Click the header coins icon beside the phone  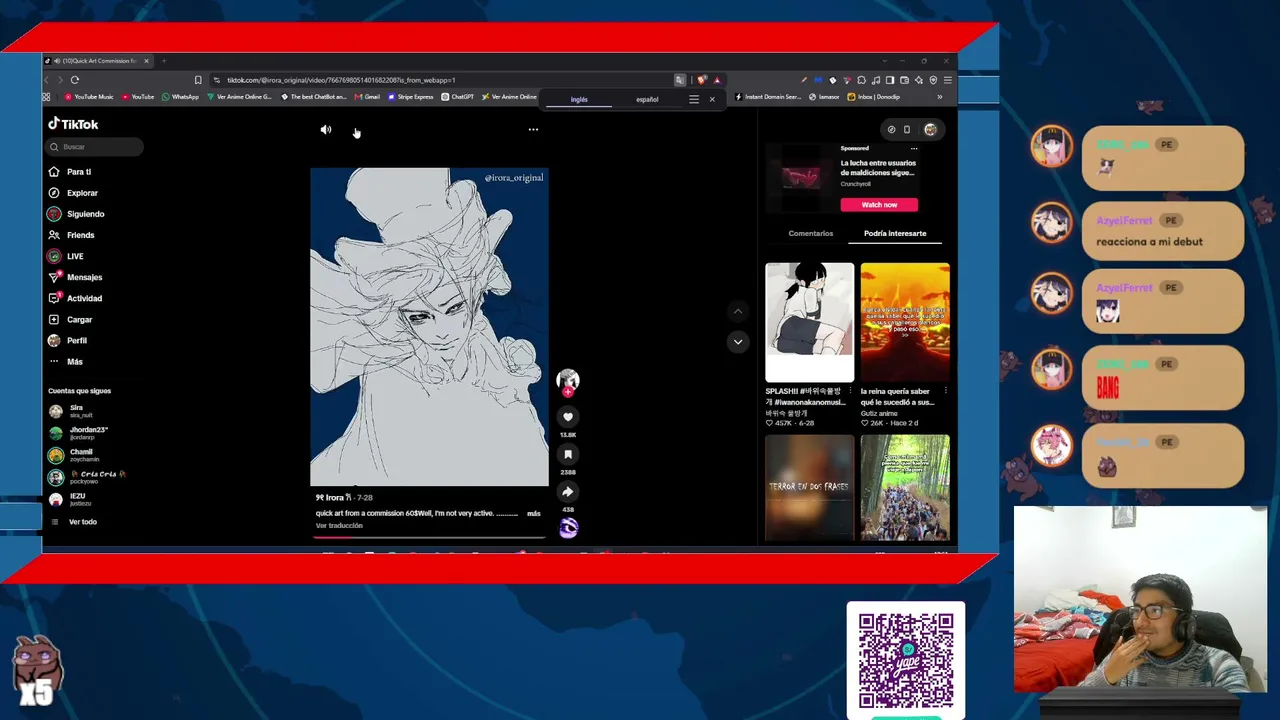coord(891,129)
